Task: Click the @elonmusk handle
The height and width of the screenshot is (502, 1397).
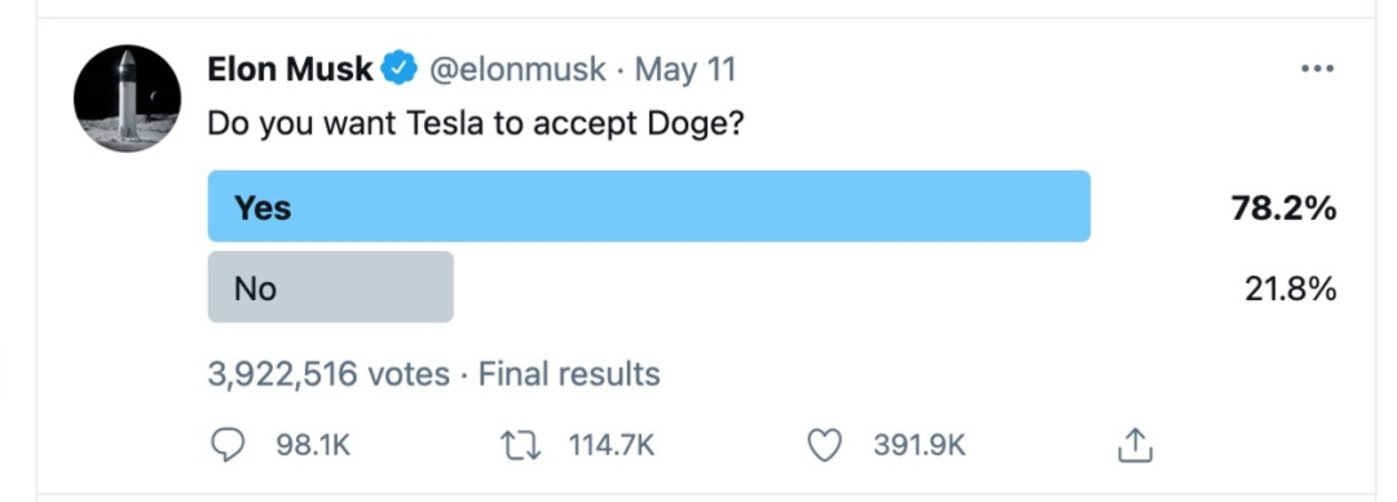Action: click(x=517, y=69)
